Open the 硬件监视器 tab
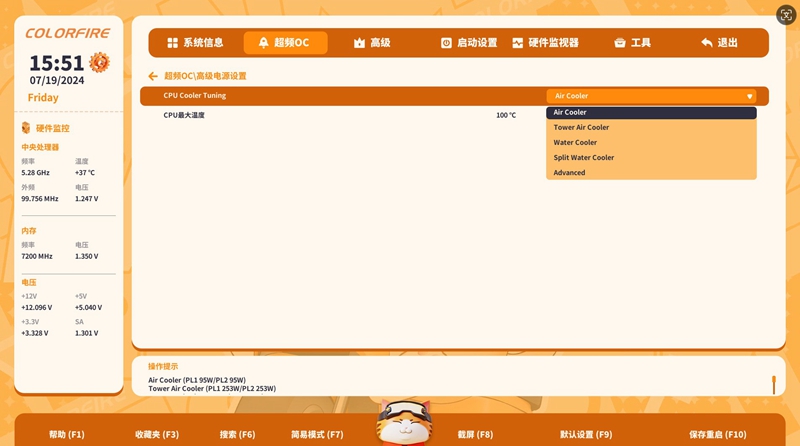The width and height of the screenshot is (800, 446). (x=553, y=43)
